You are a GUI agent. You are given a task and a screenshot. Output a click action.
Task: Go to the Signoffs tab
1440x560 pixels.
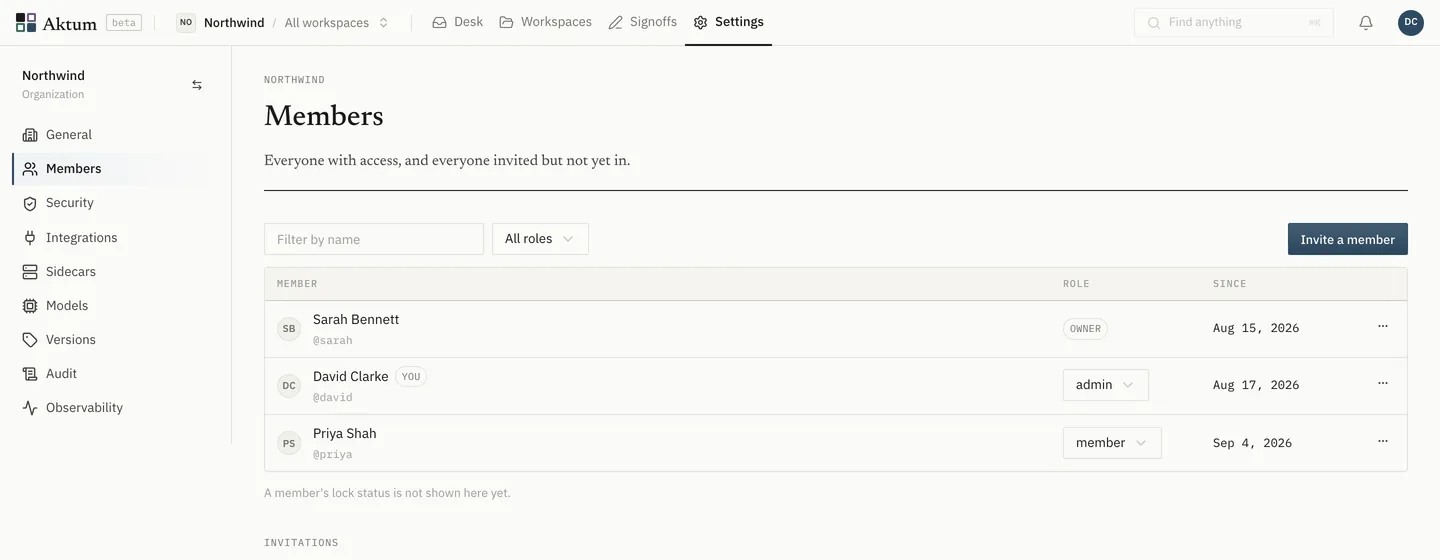(x=643, y=22)
